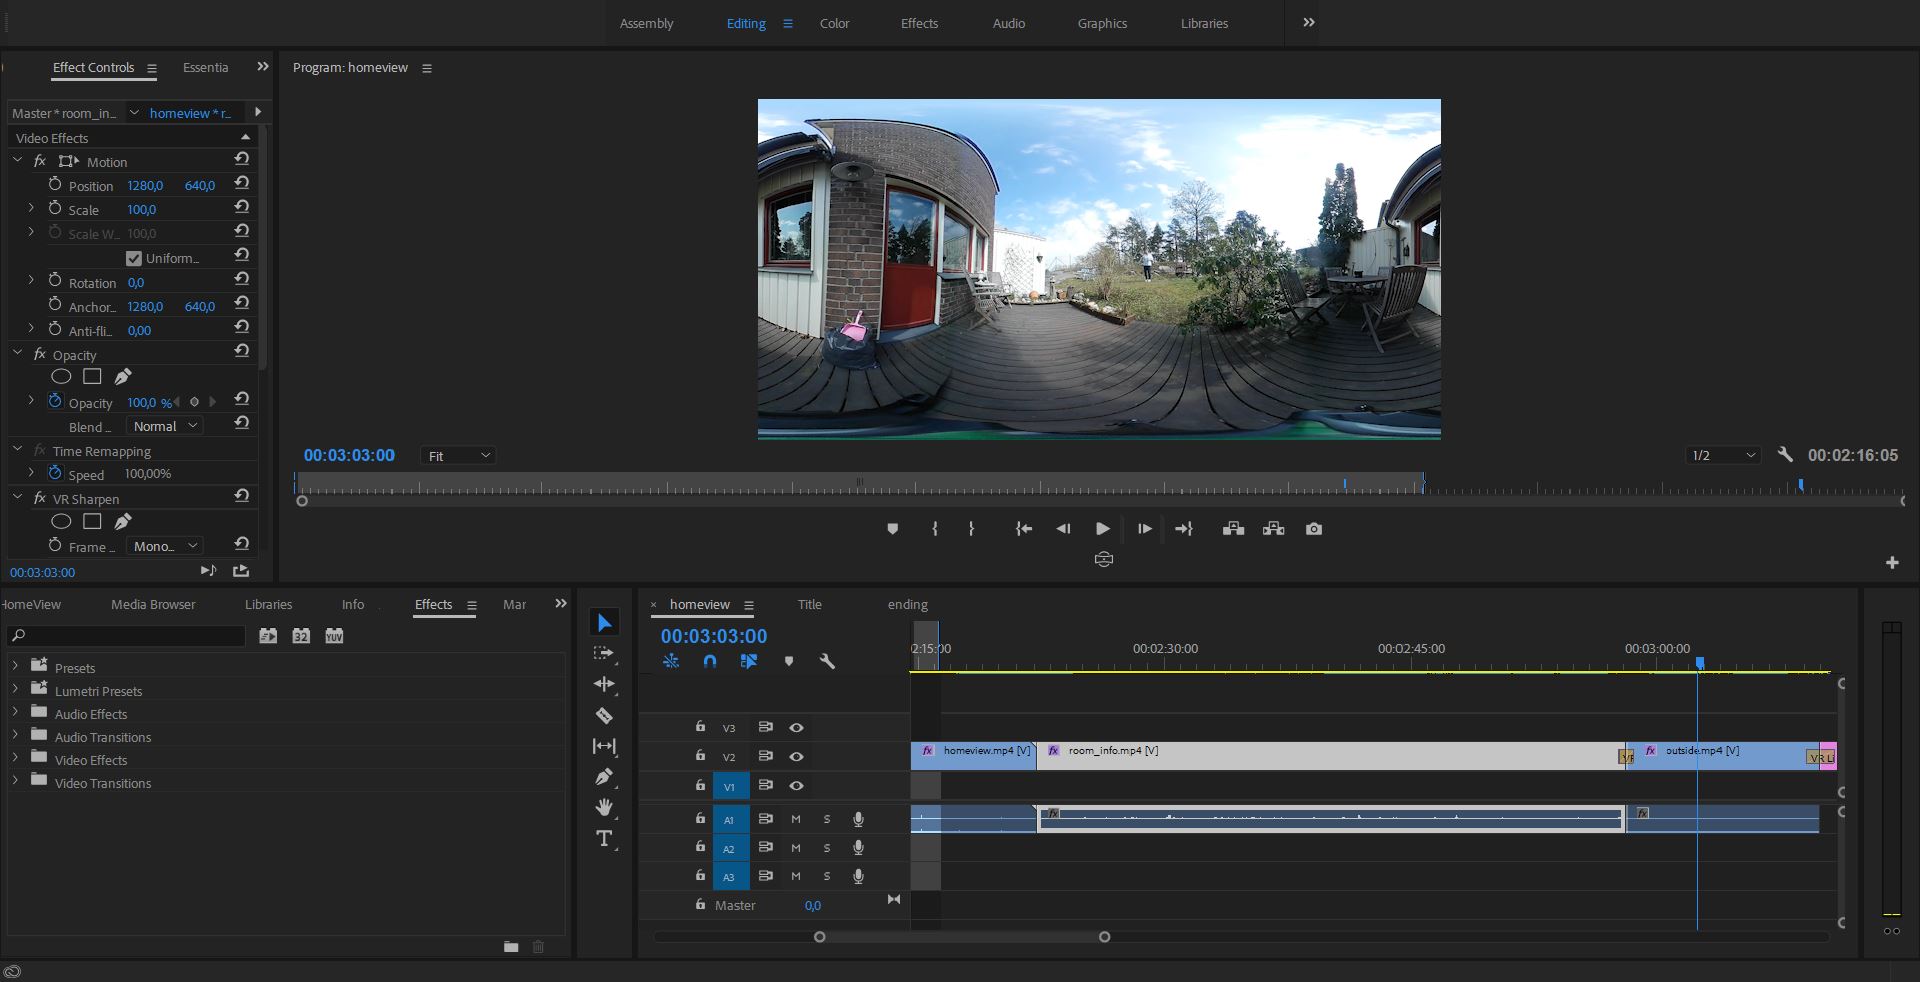
Task: Open Frame Layout Mono dropdown
Action: pyautogui.click(x=165, y=546)
